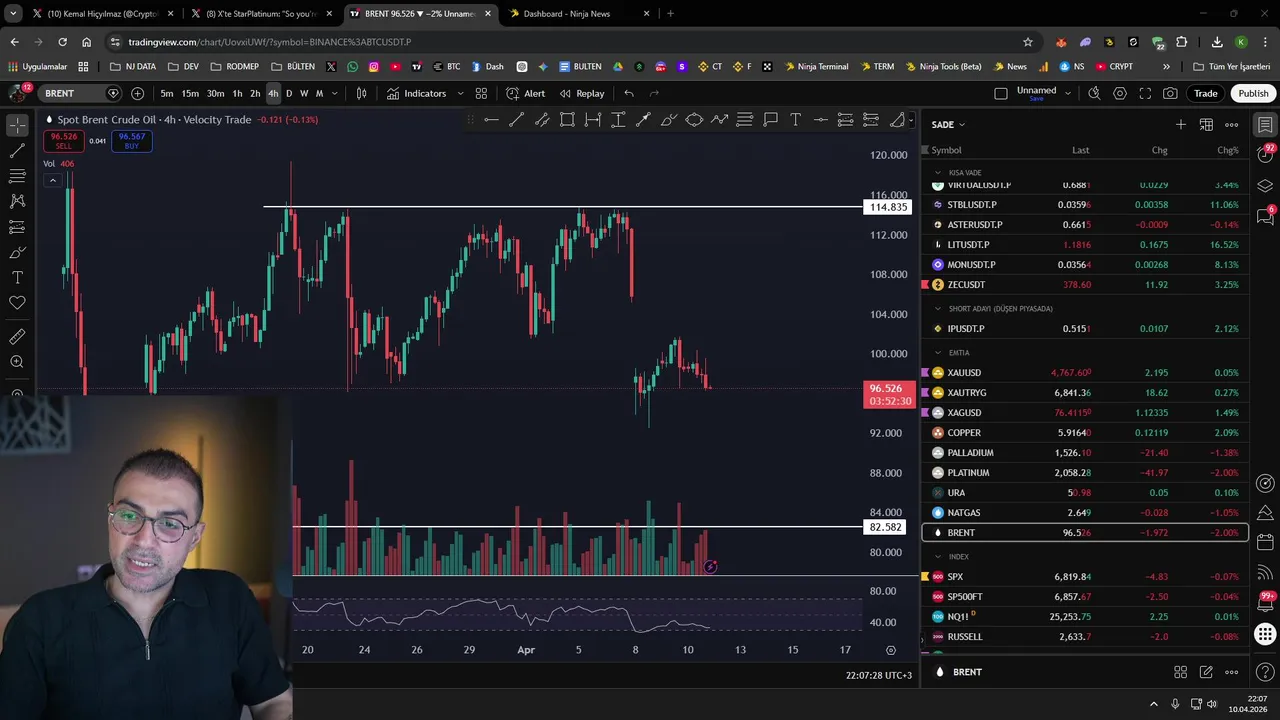The width and height of the screenshot is (1280, 720).
Task: Add symbol compare plus button
Action: (x=137, y=93)
